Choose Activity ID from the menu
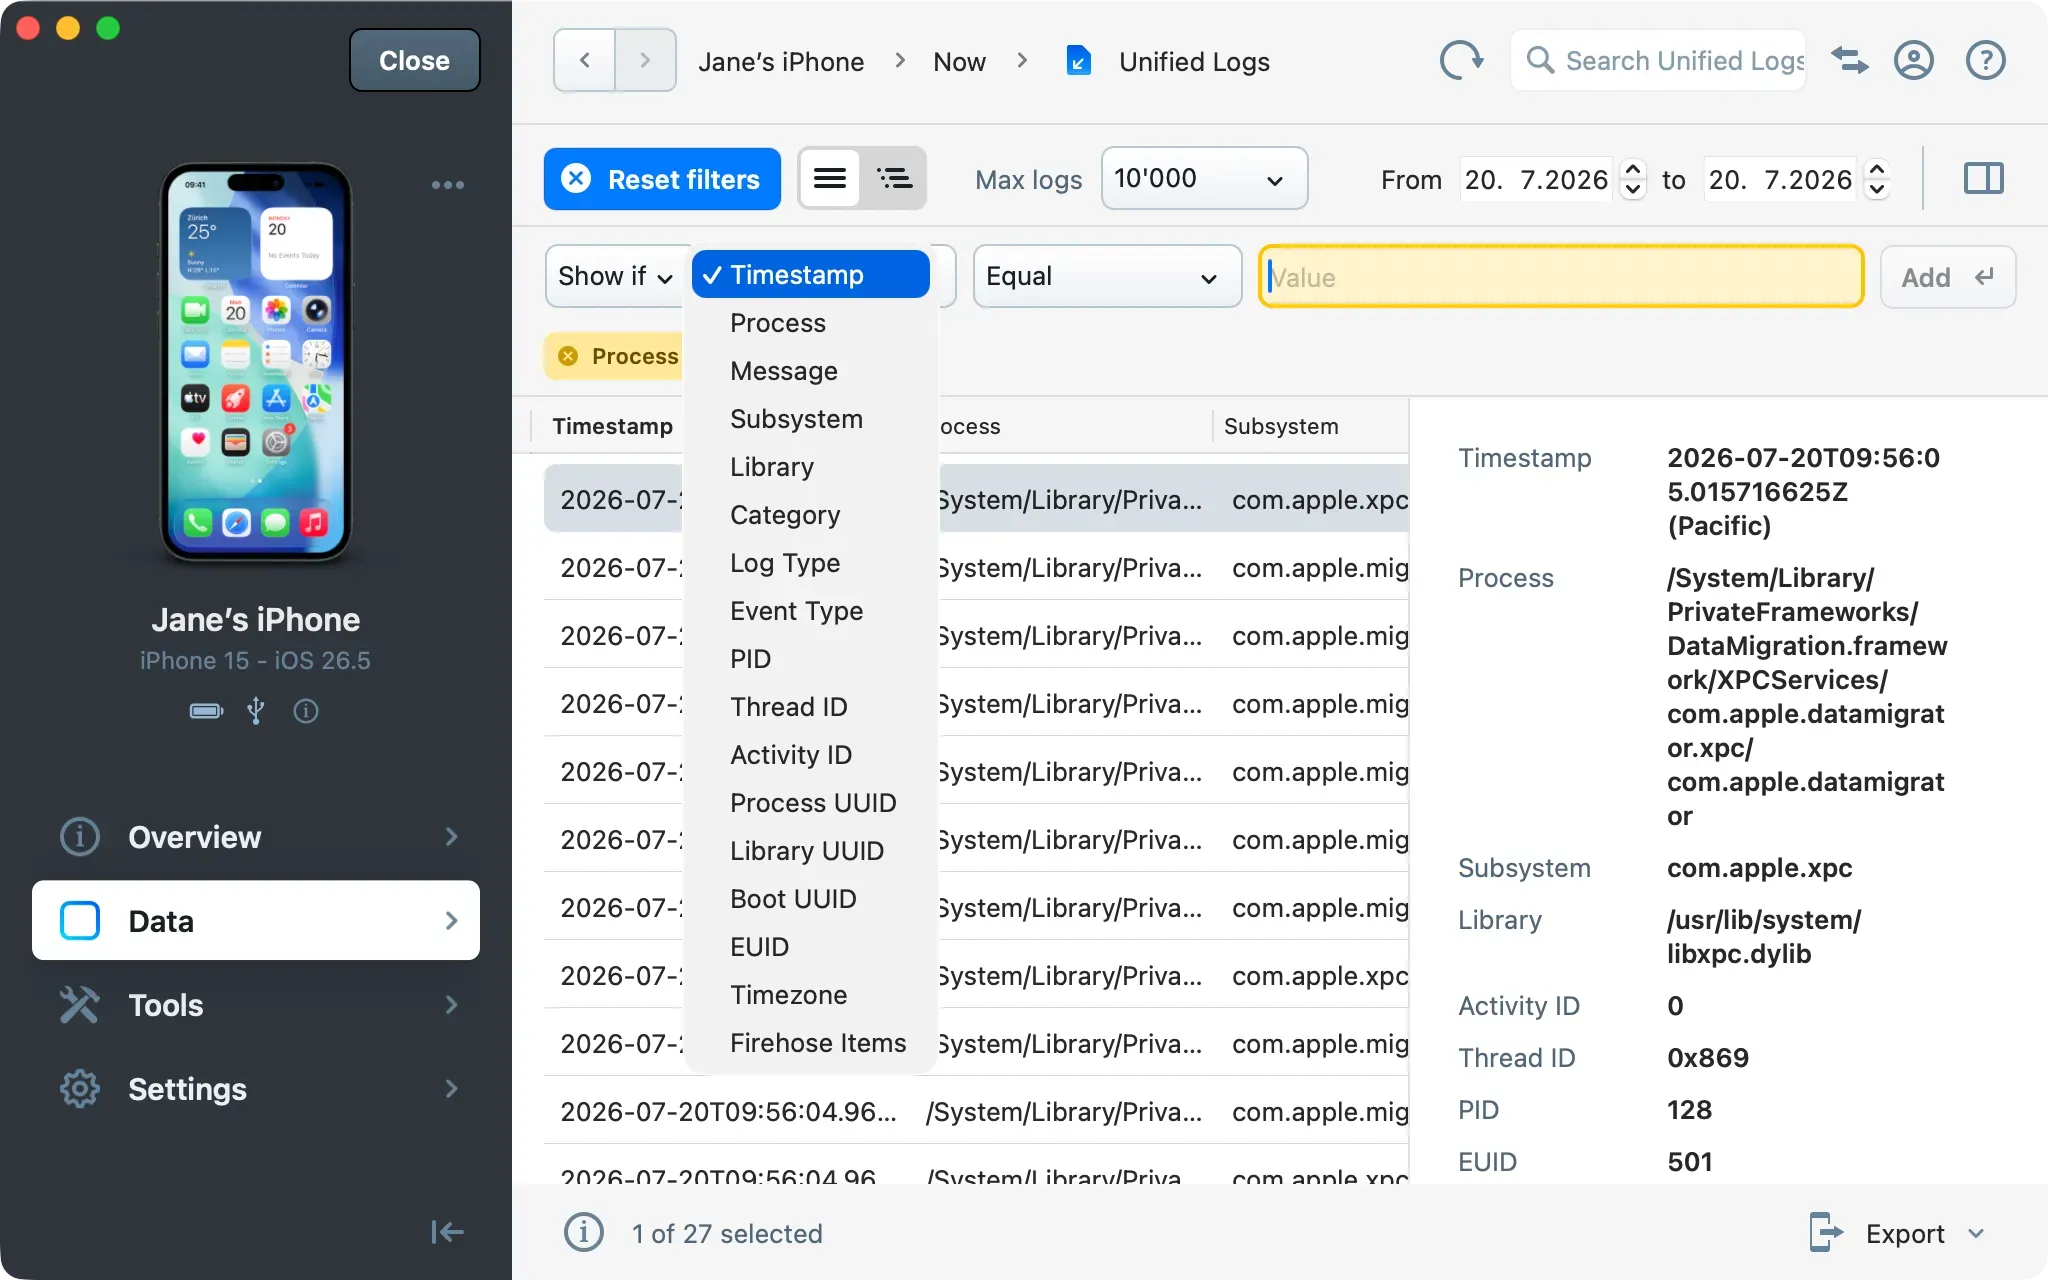The height and width of the screenshot is (1280, 2048). [811, 755]
